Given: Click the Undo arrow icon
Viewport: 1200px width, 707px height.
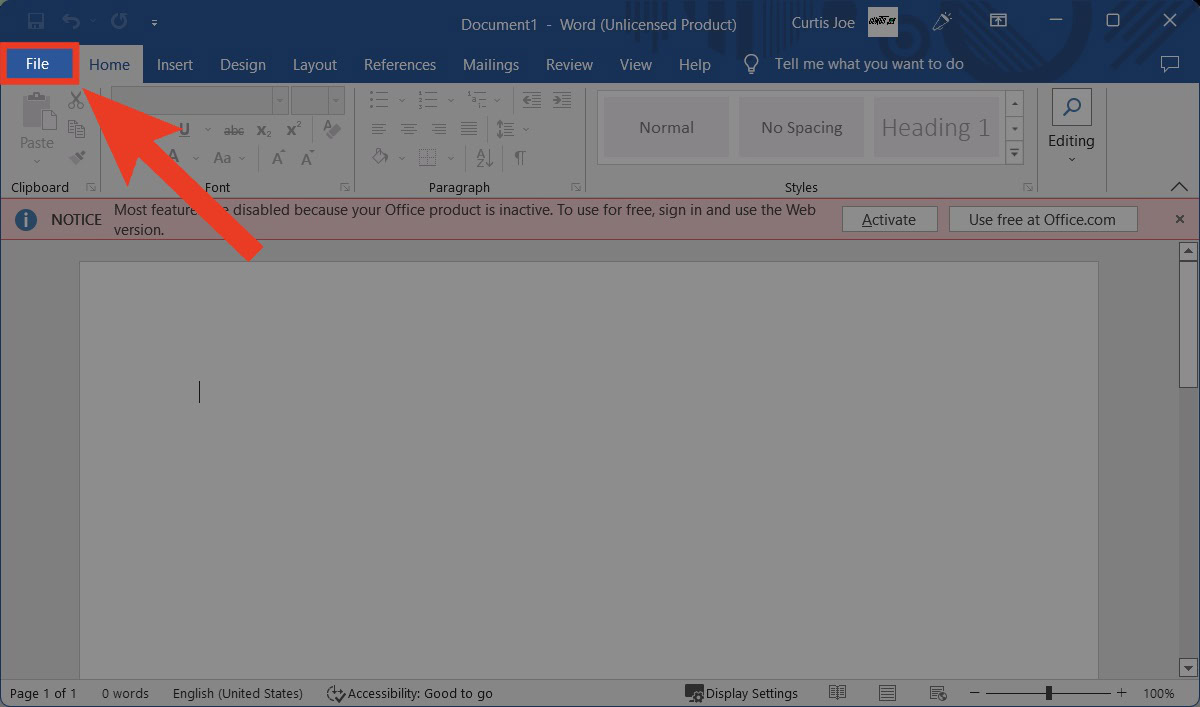Looking at the screenshot, I should click(x=71, y=21).
